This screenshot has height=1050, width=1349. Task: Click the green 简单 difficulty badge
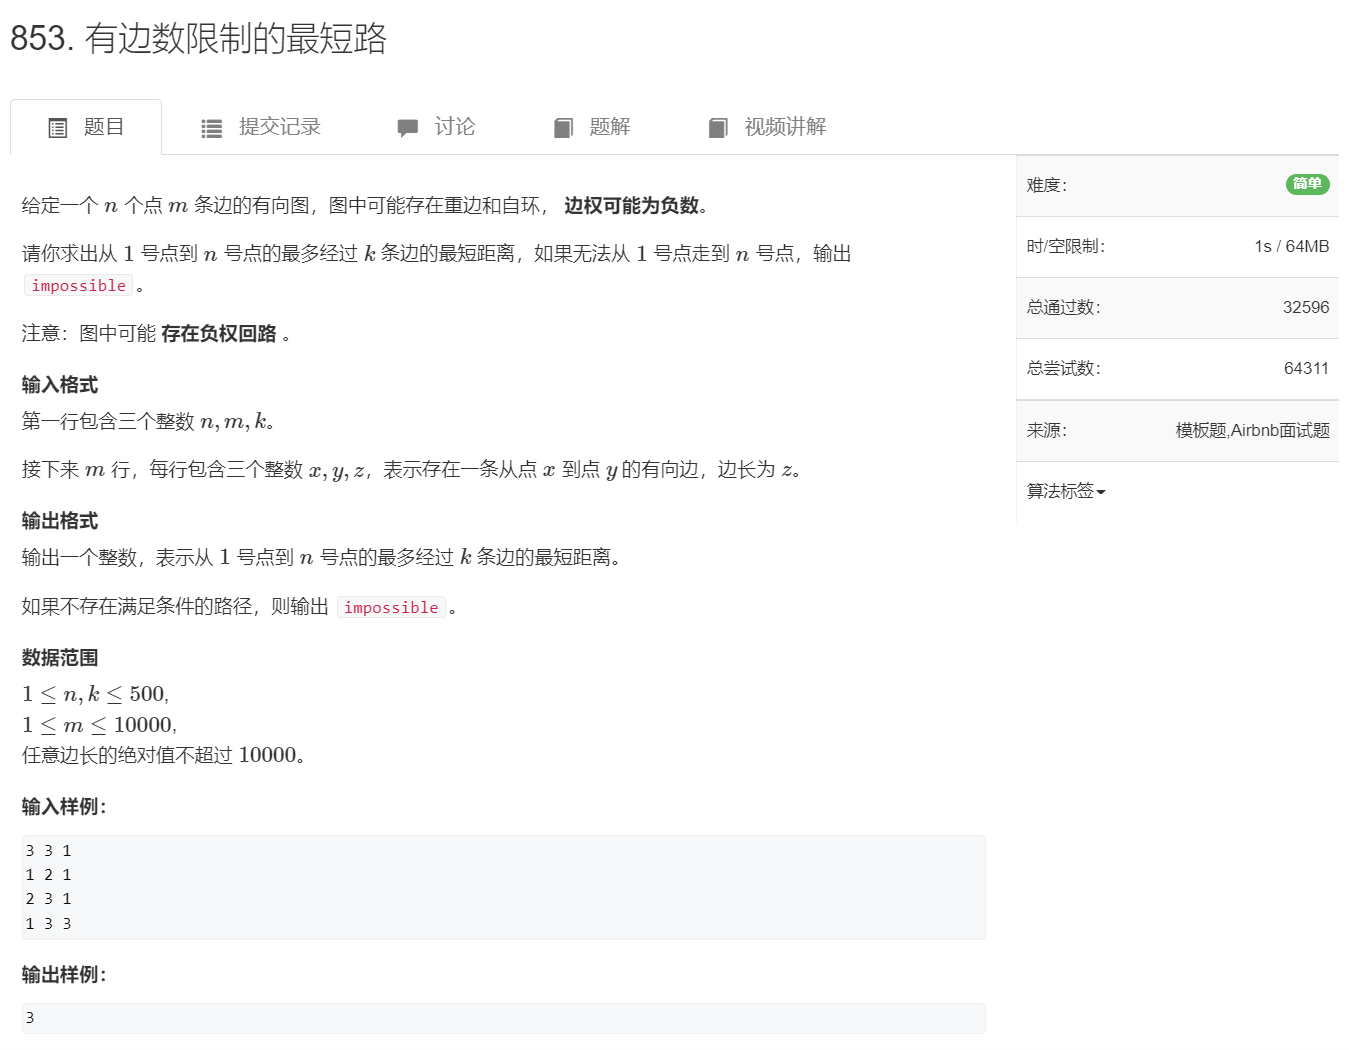1306,184
